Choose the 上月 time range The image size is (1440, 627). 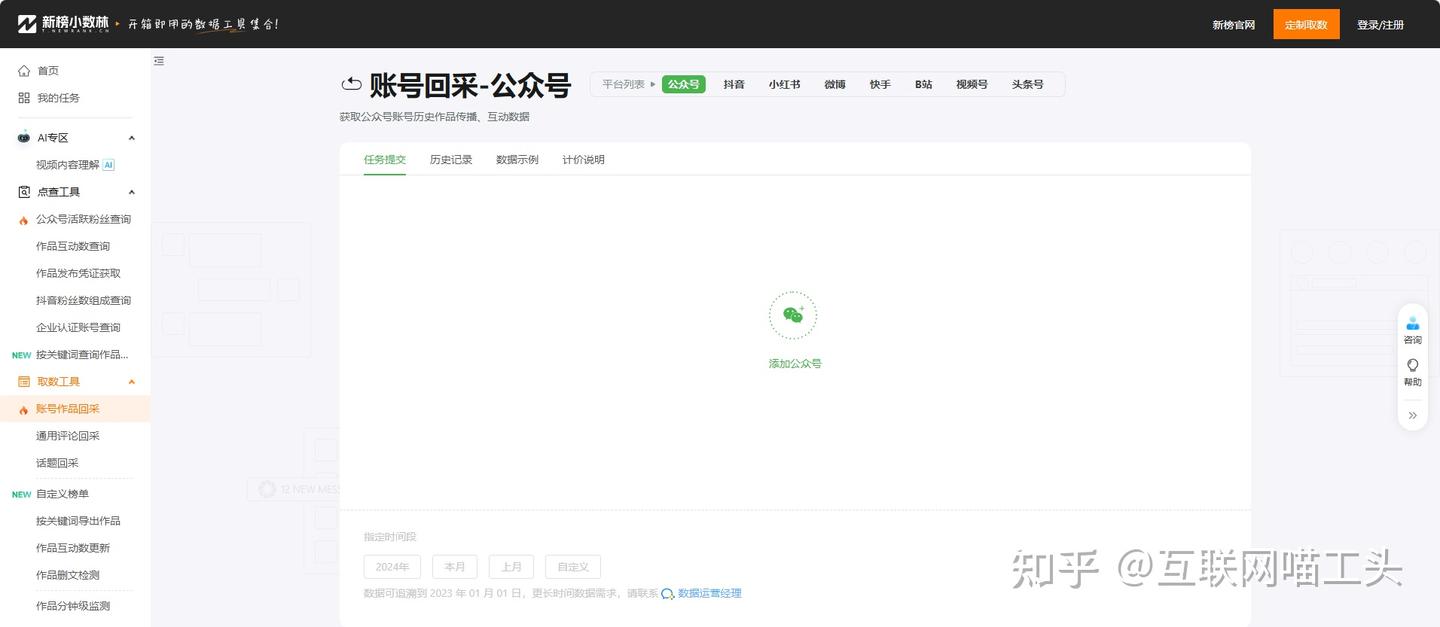(x=511, y=567)
